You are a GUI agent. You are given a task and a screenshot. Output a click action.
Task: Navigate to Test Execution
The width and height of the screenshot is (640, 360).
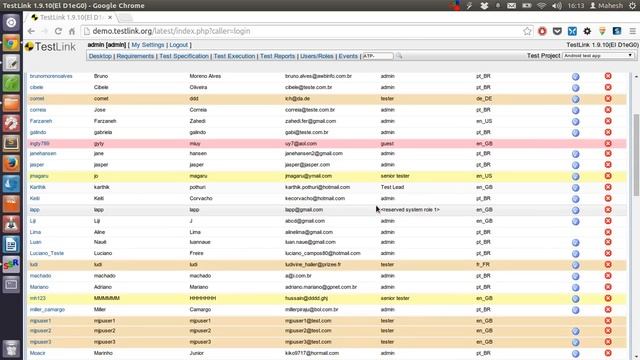tap(234, 56)
